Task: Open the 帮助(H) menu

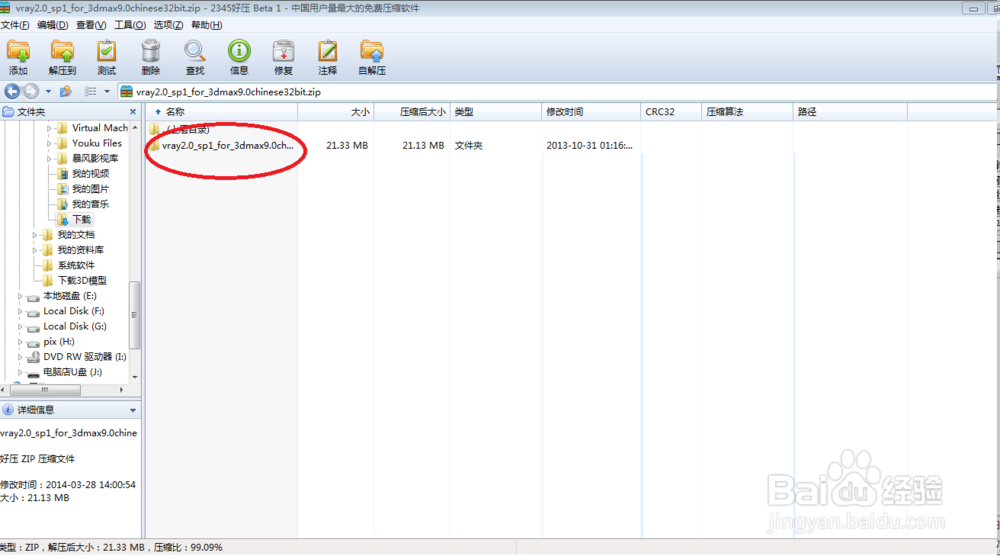Action: [207, 25]
